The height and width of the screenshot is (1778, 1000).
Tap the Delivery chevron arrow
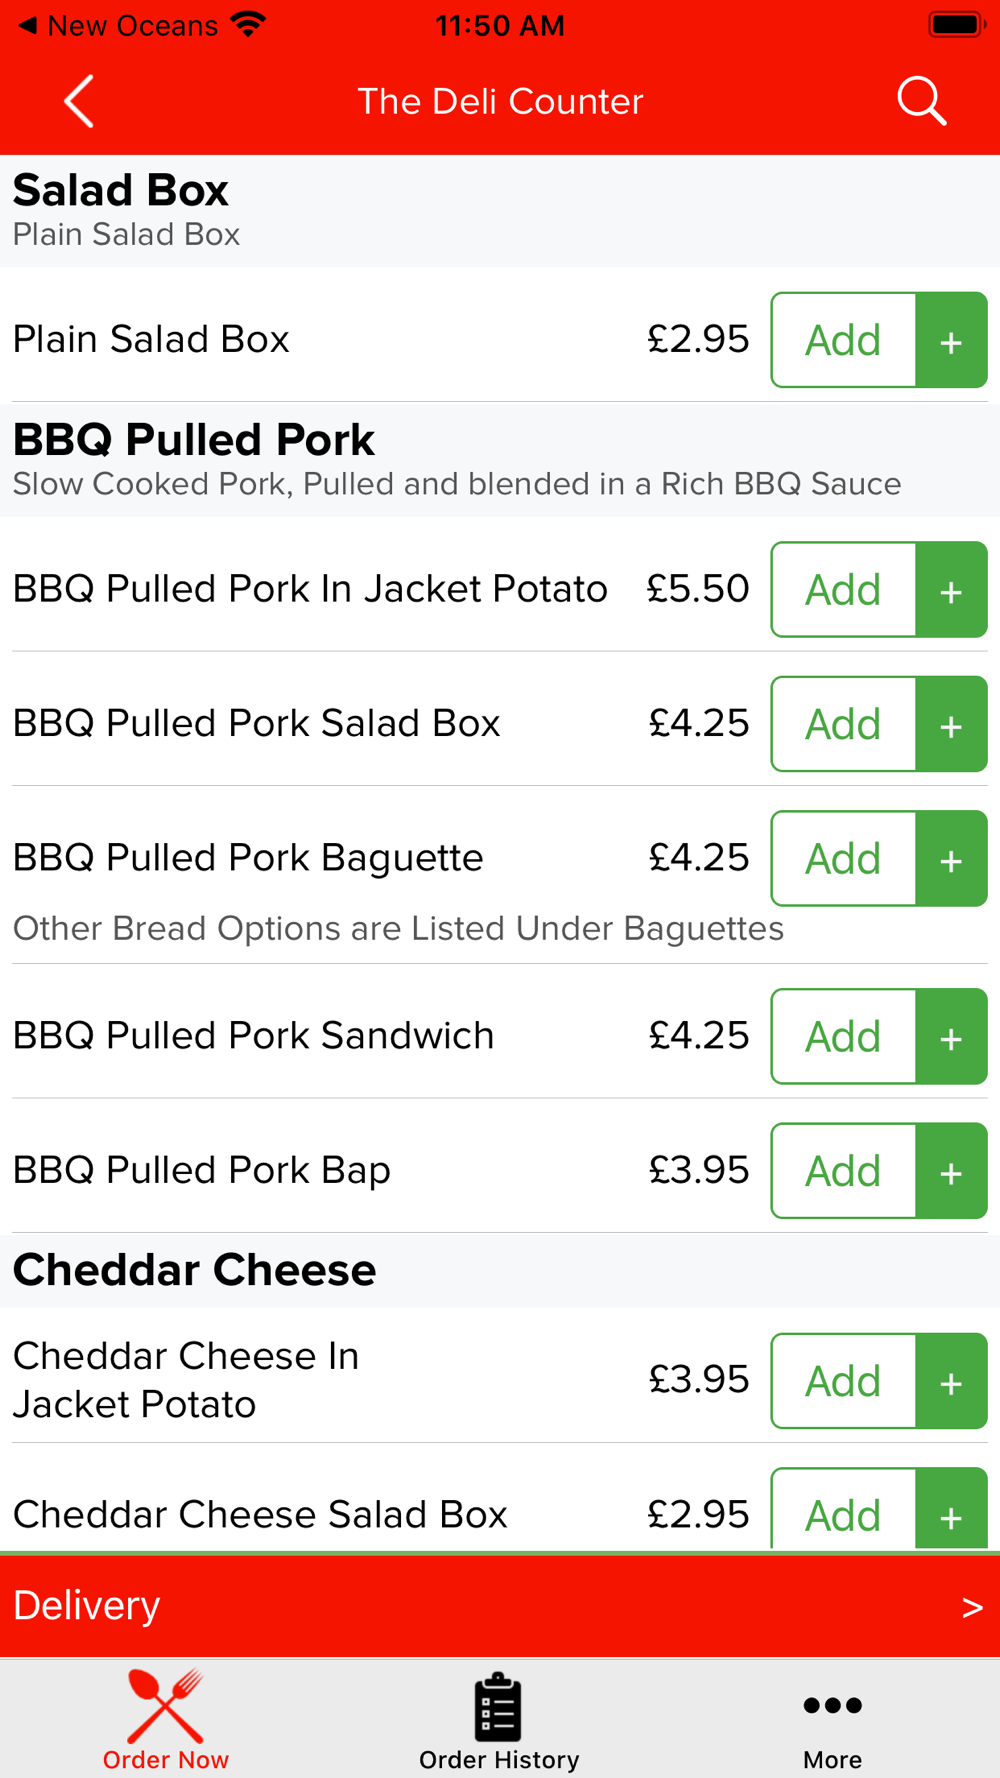tap(971, 1607)
